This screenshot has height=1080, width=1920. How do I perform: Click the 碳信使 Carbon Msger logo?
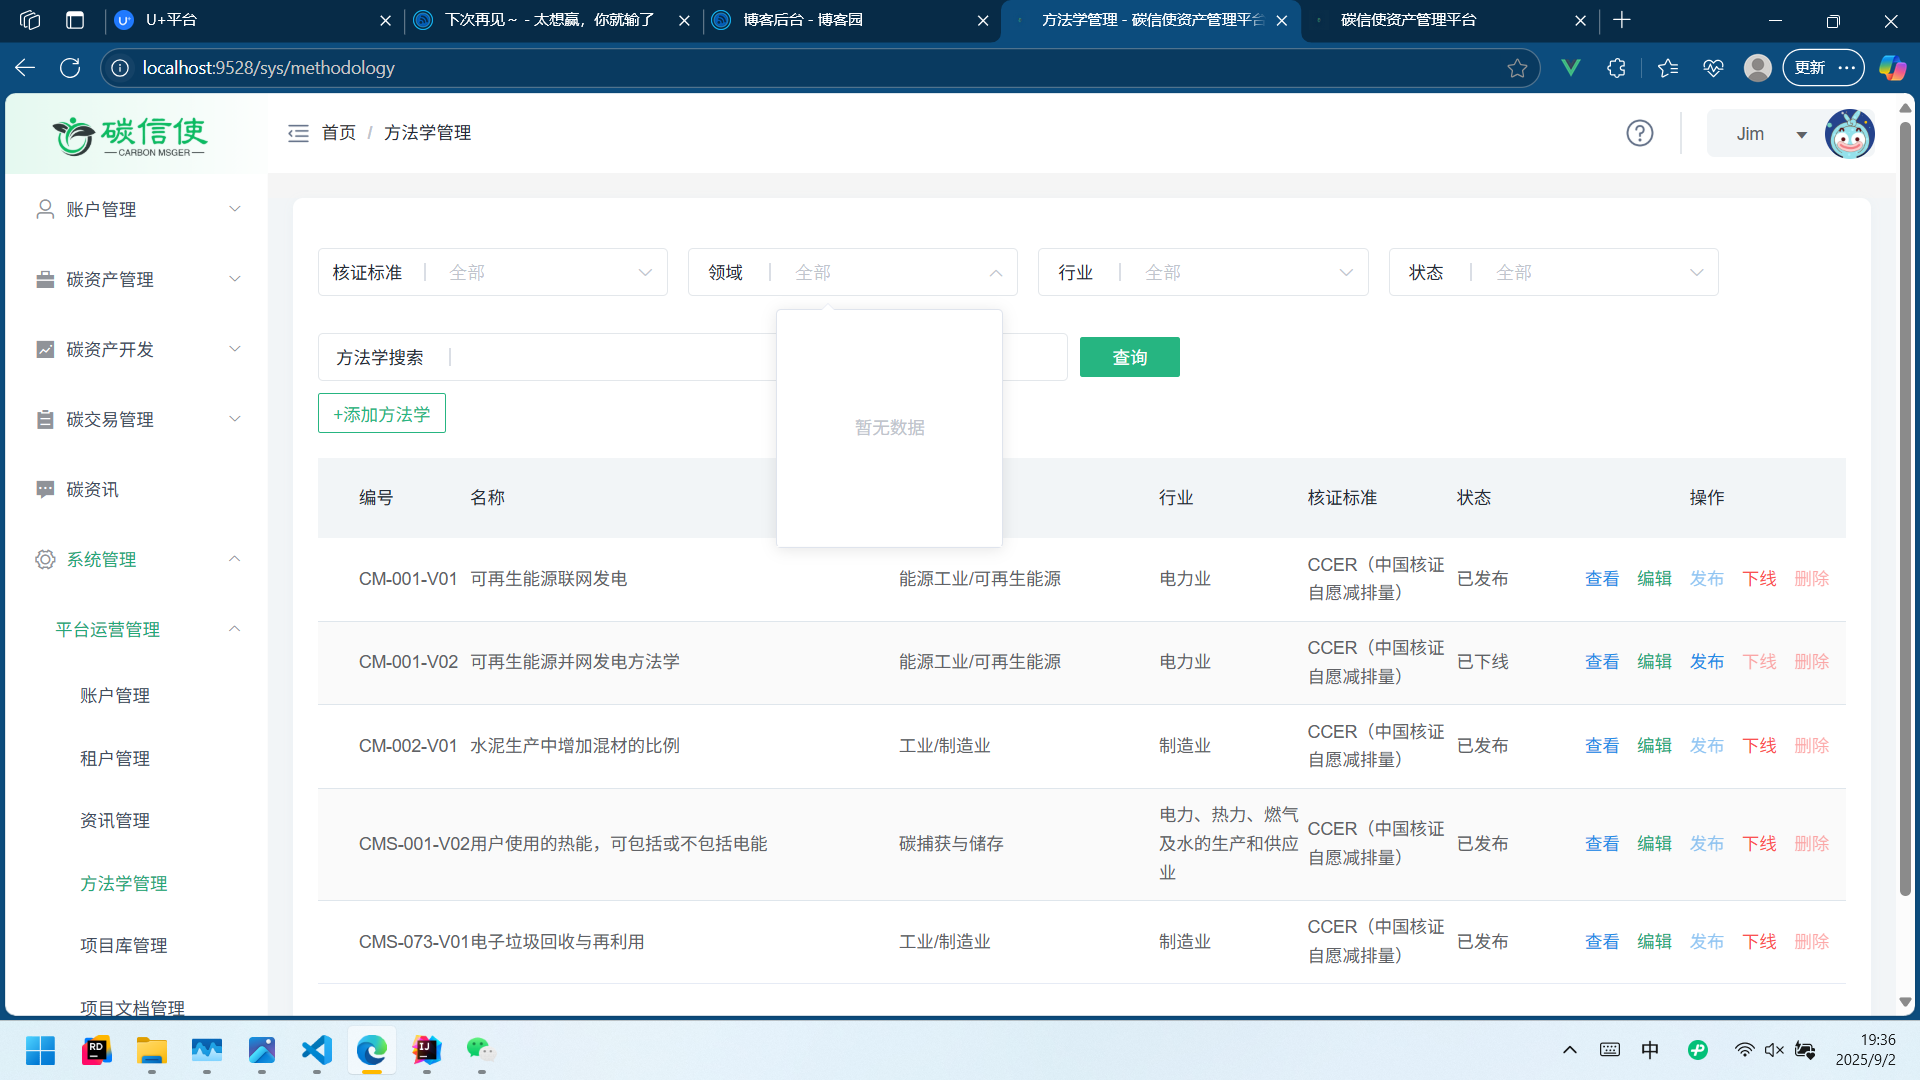pyautogui.click(x=131, y=136)
